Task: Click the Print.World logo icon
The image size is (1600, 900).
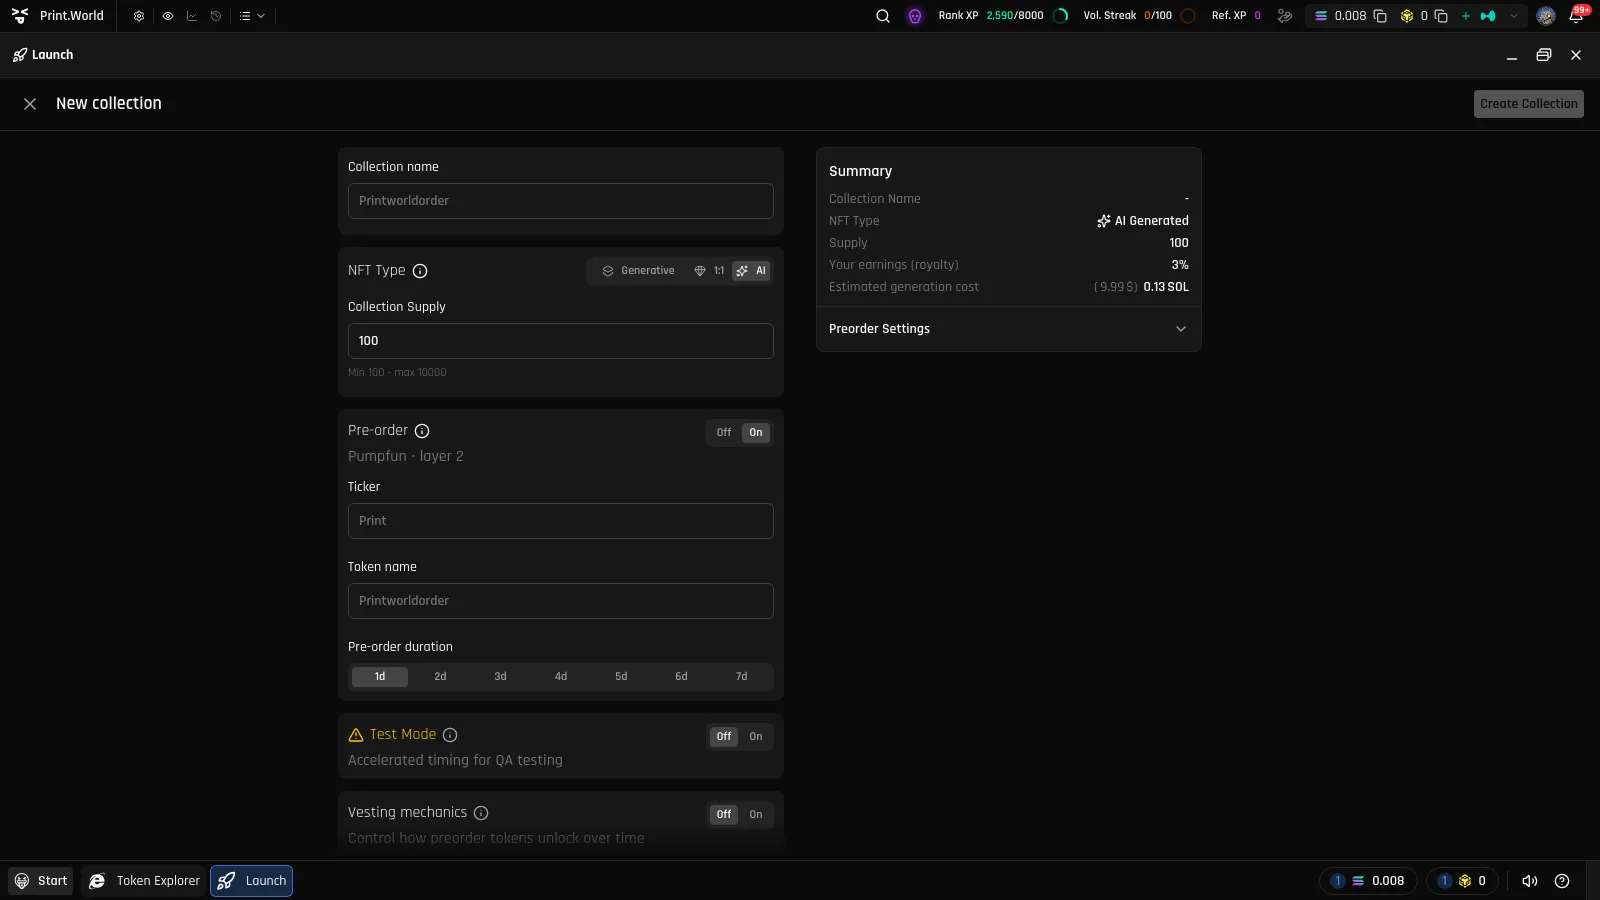Action: (x=20, y=16)
